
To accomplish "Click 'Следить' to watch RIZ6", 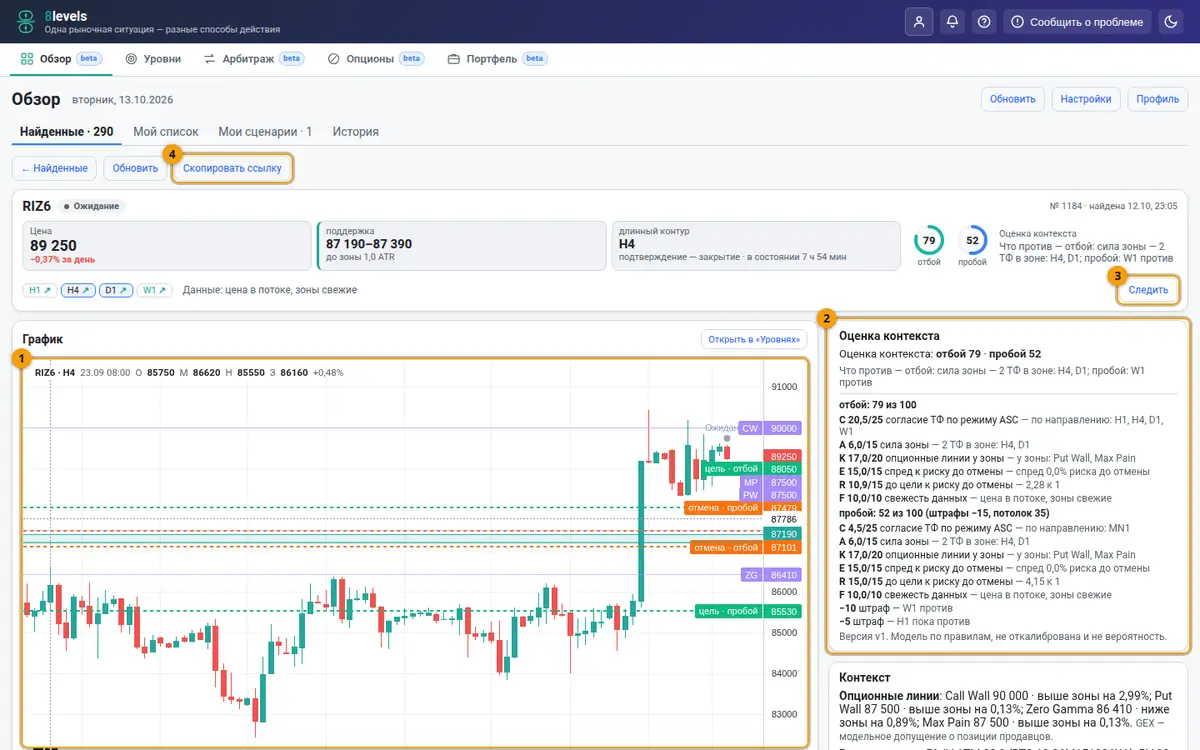I will click(1148, 290).
